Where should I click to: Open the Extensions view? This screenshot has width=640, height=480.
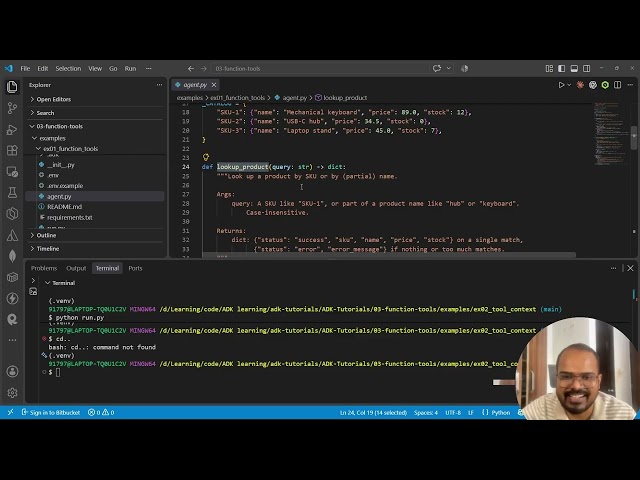click(12, 150)
